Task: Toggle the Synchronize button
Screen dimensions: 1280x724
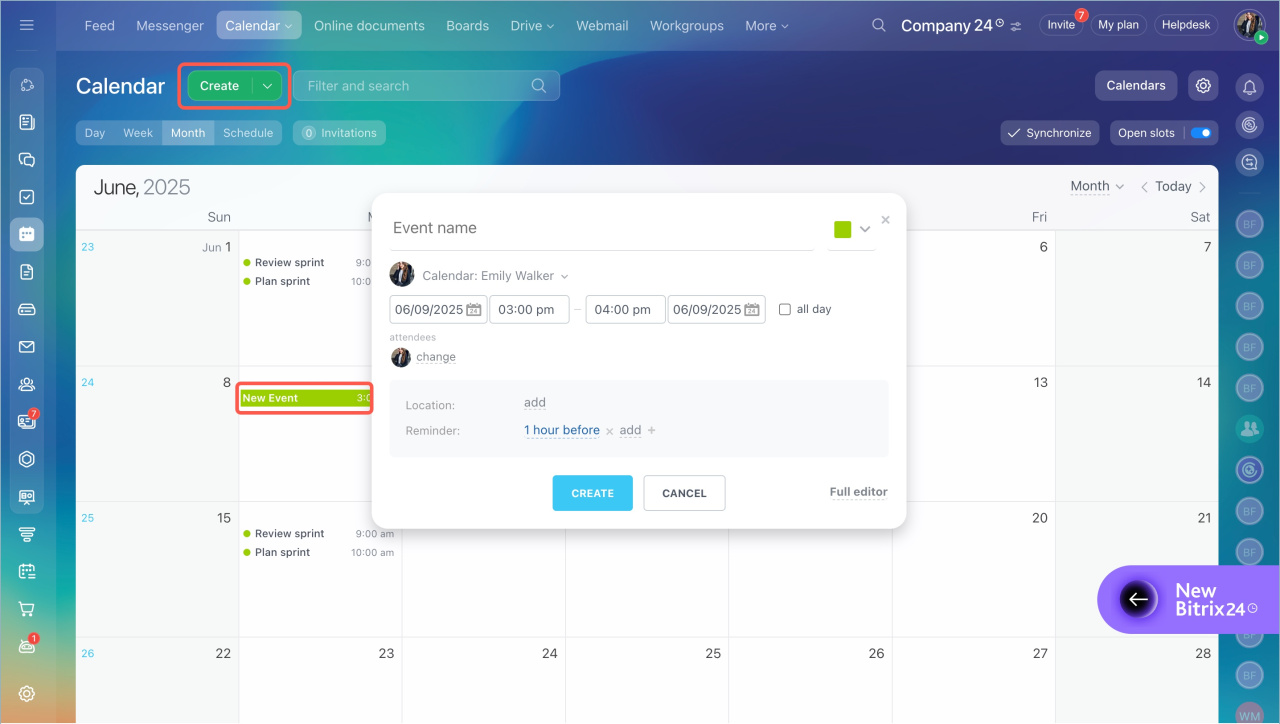Action: coord(1050,133)
